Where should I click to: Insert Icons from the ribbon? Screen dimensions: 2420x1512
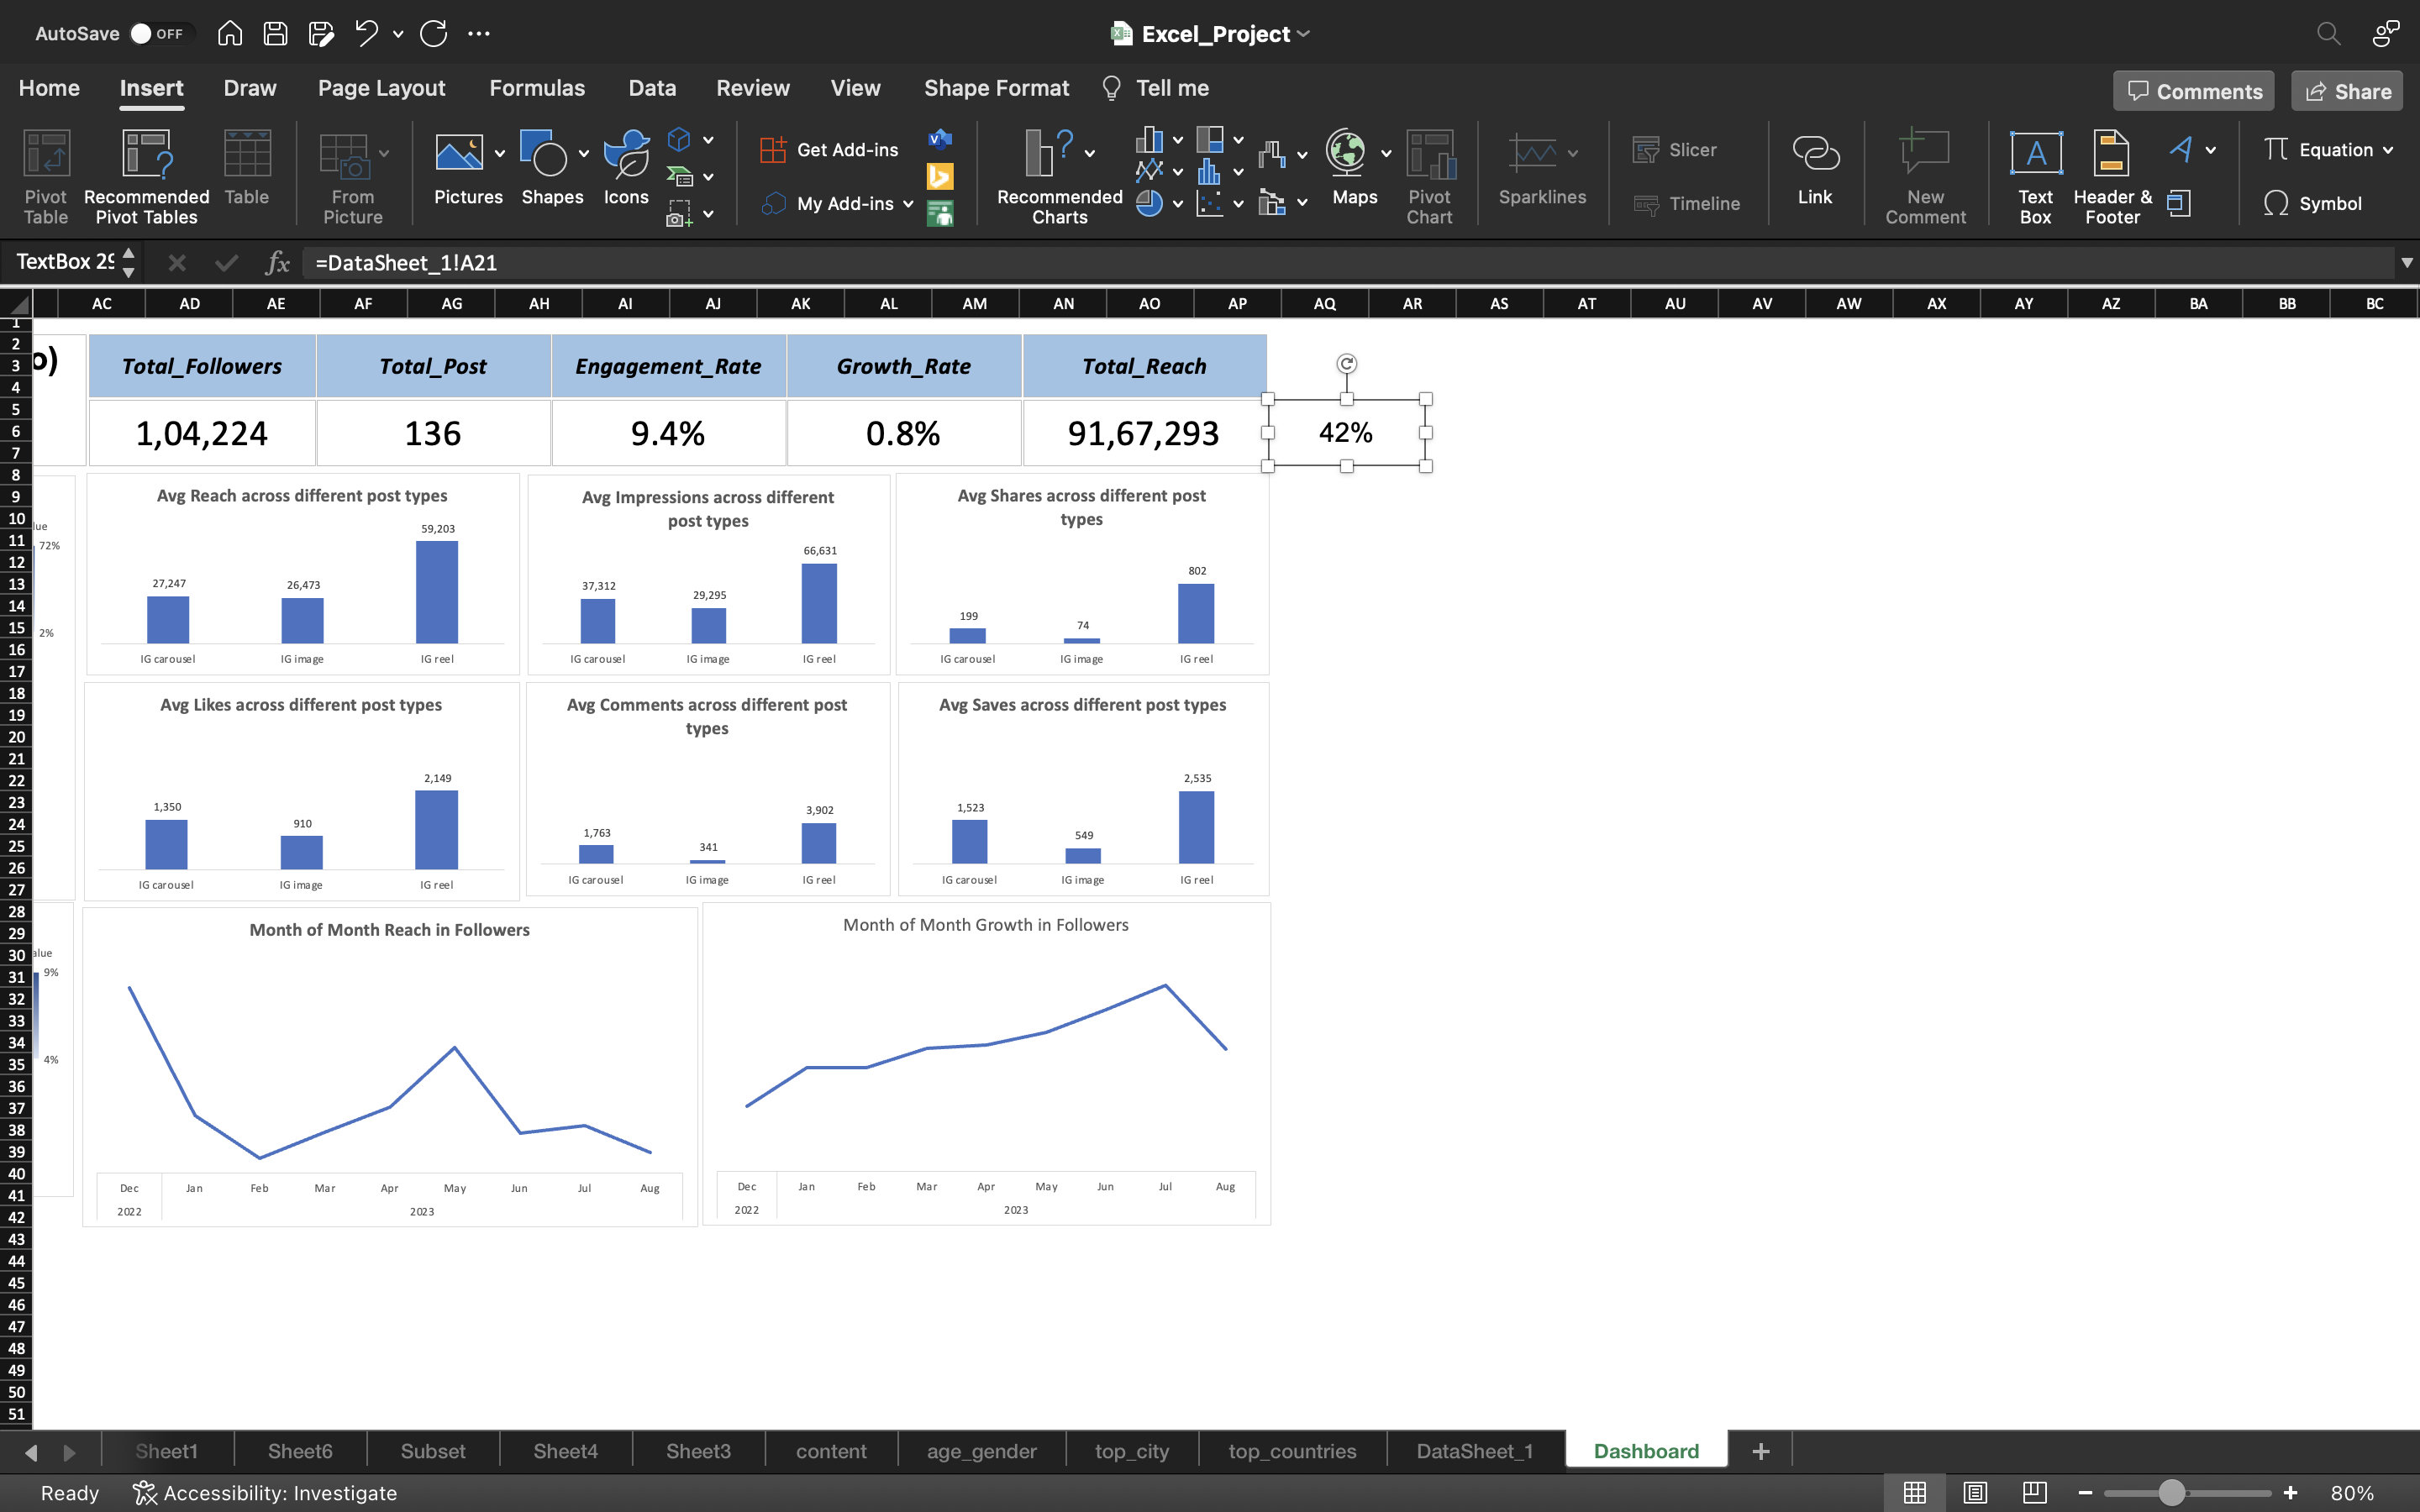(x=626, y=168)
